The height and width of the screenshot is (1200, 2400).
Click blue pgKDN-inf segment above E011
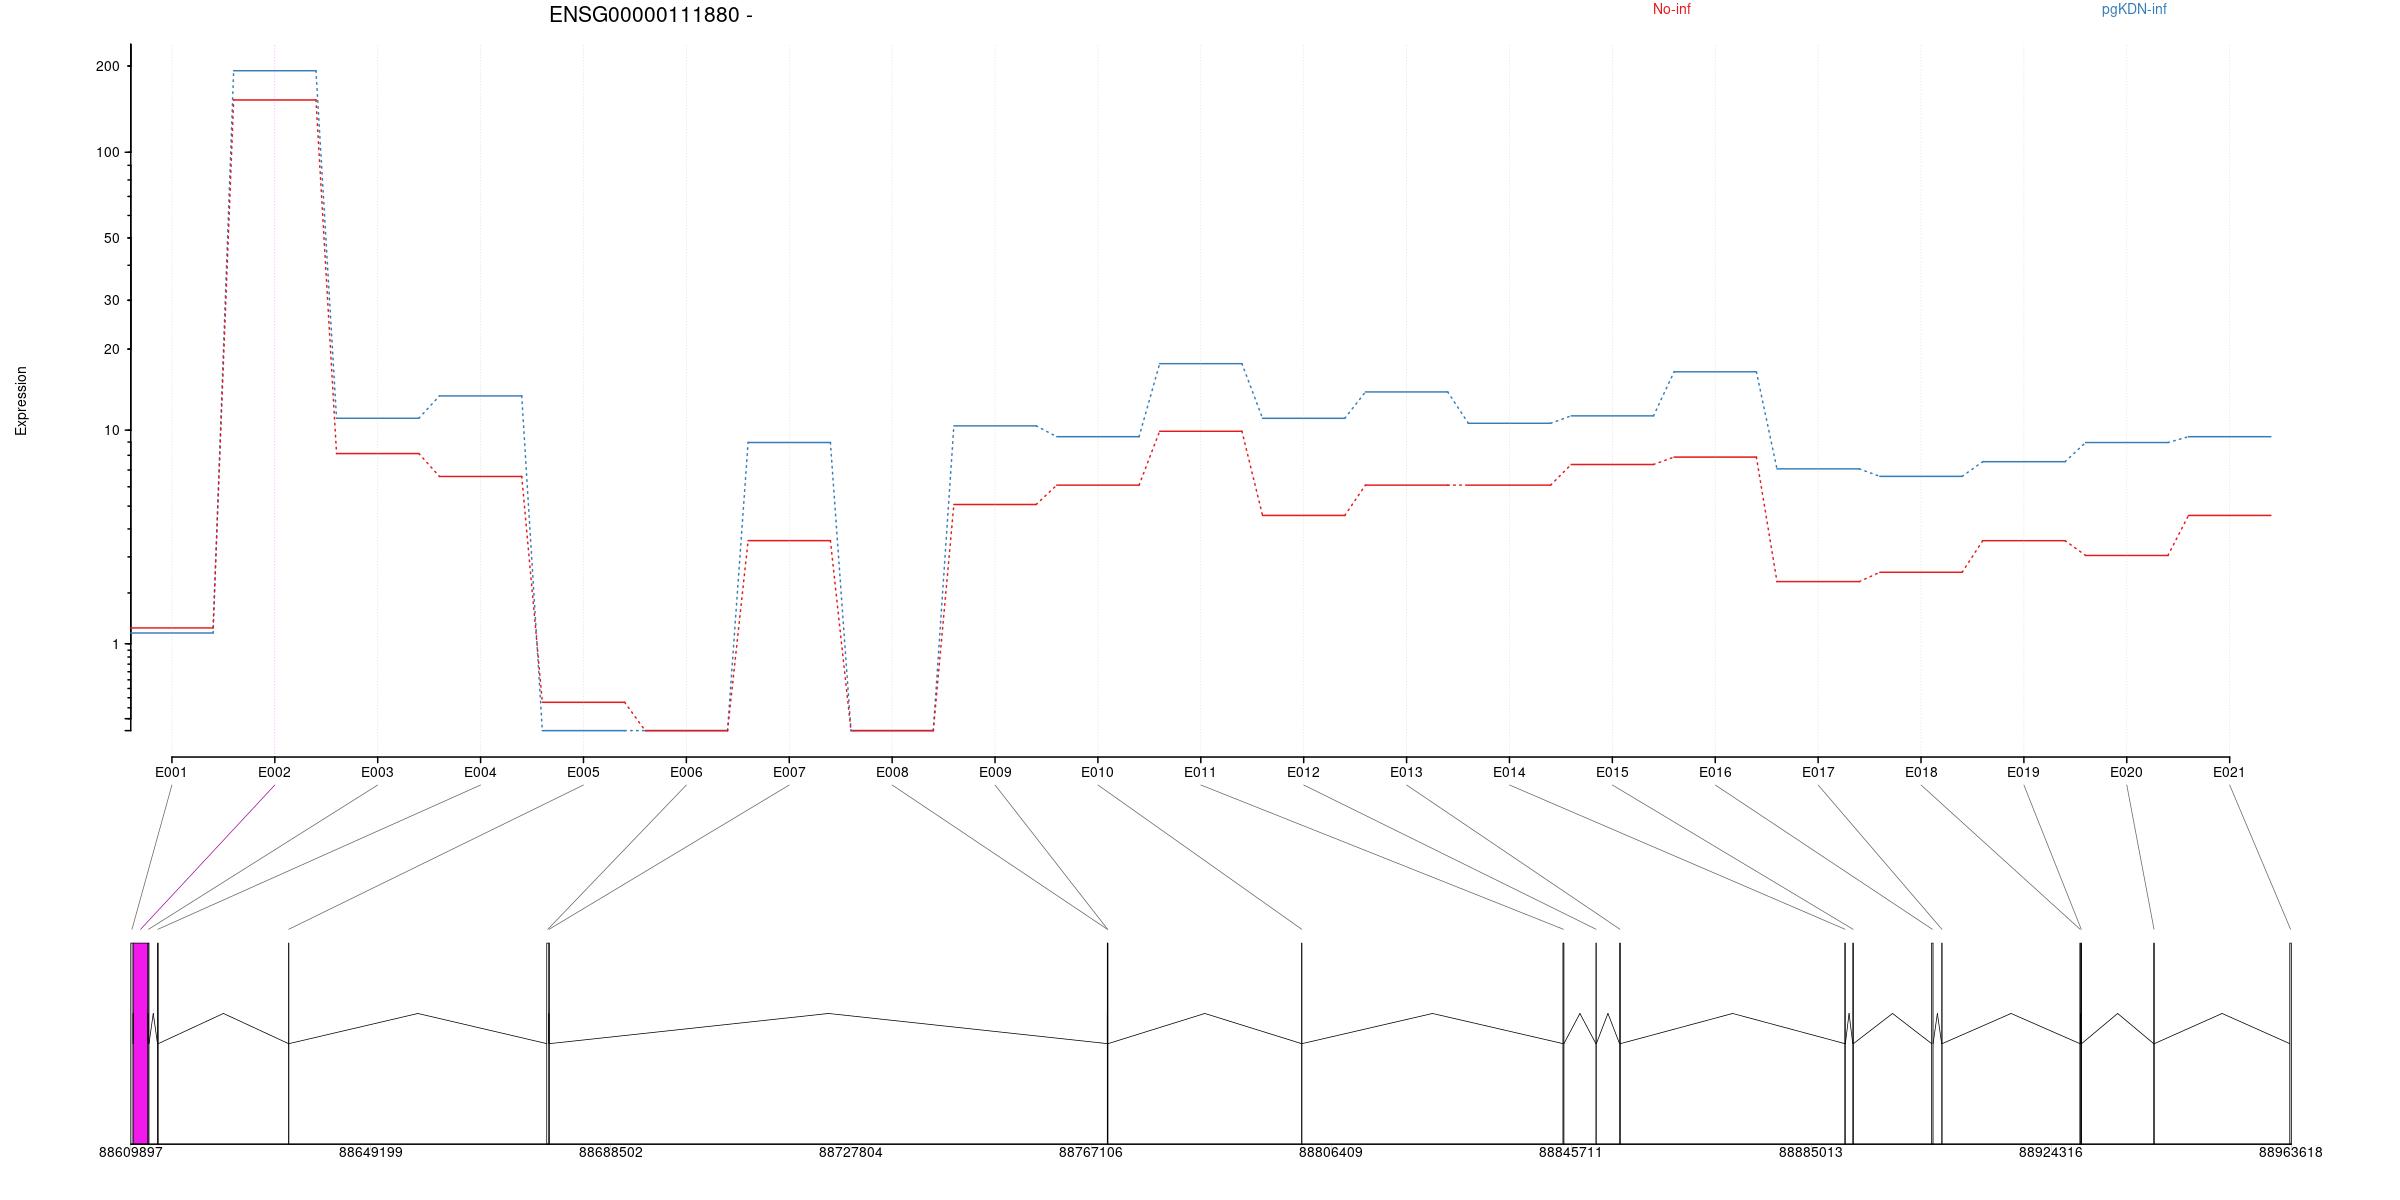(x=1200, y=364)
